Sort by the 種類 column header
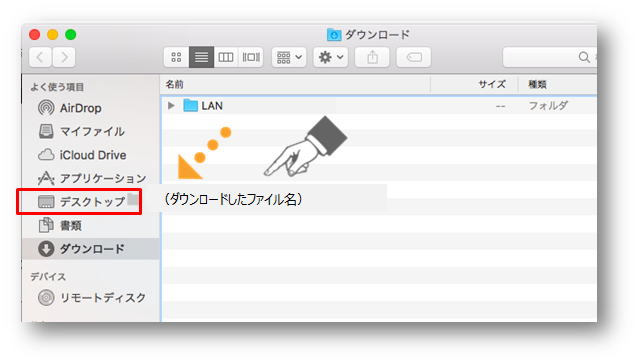 557,84
